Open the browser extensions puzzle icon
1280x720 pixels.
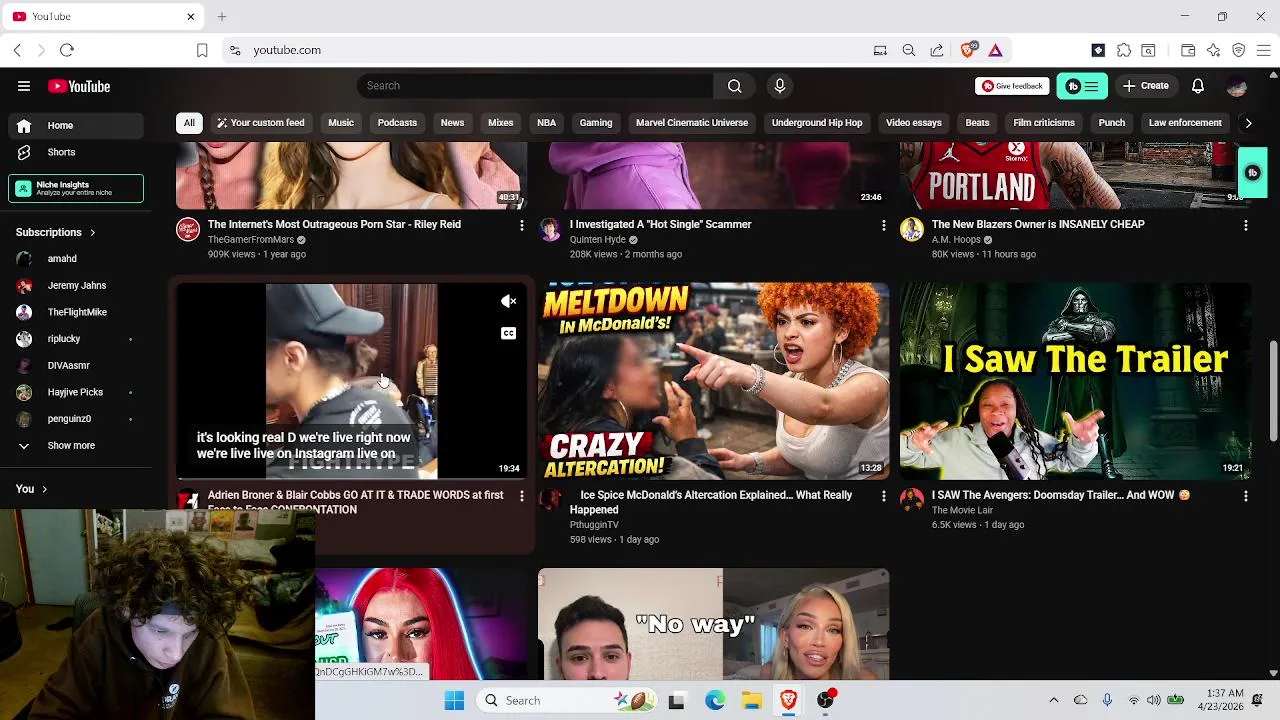tap(1124, 50)
